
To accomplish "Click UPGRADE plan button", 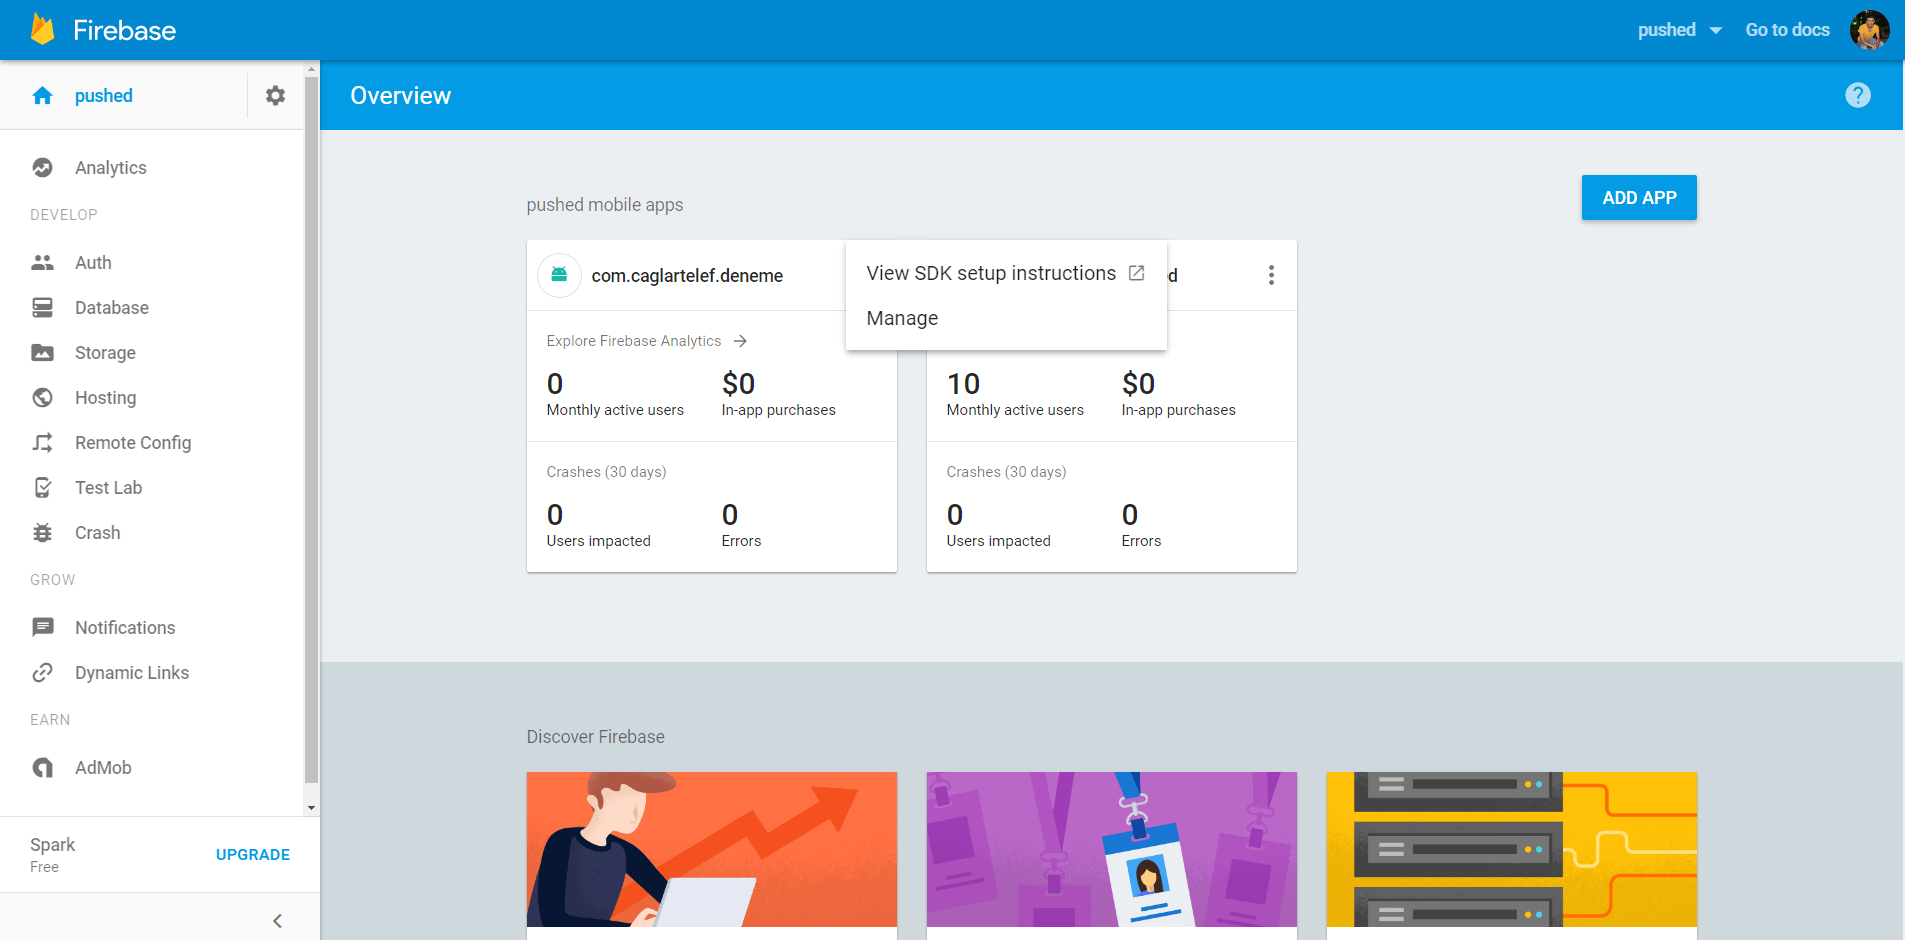I will (253, 855).
